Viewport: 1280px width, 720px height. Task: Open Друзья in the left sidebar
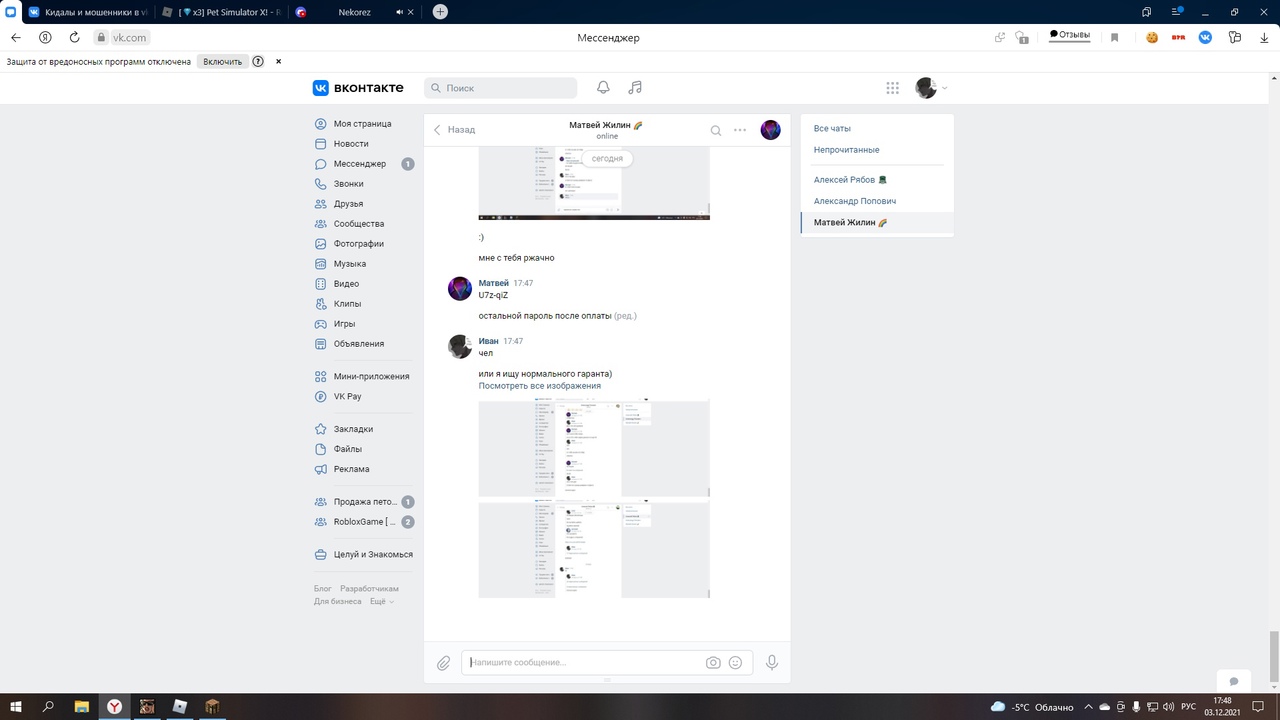click(348, 204)
